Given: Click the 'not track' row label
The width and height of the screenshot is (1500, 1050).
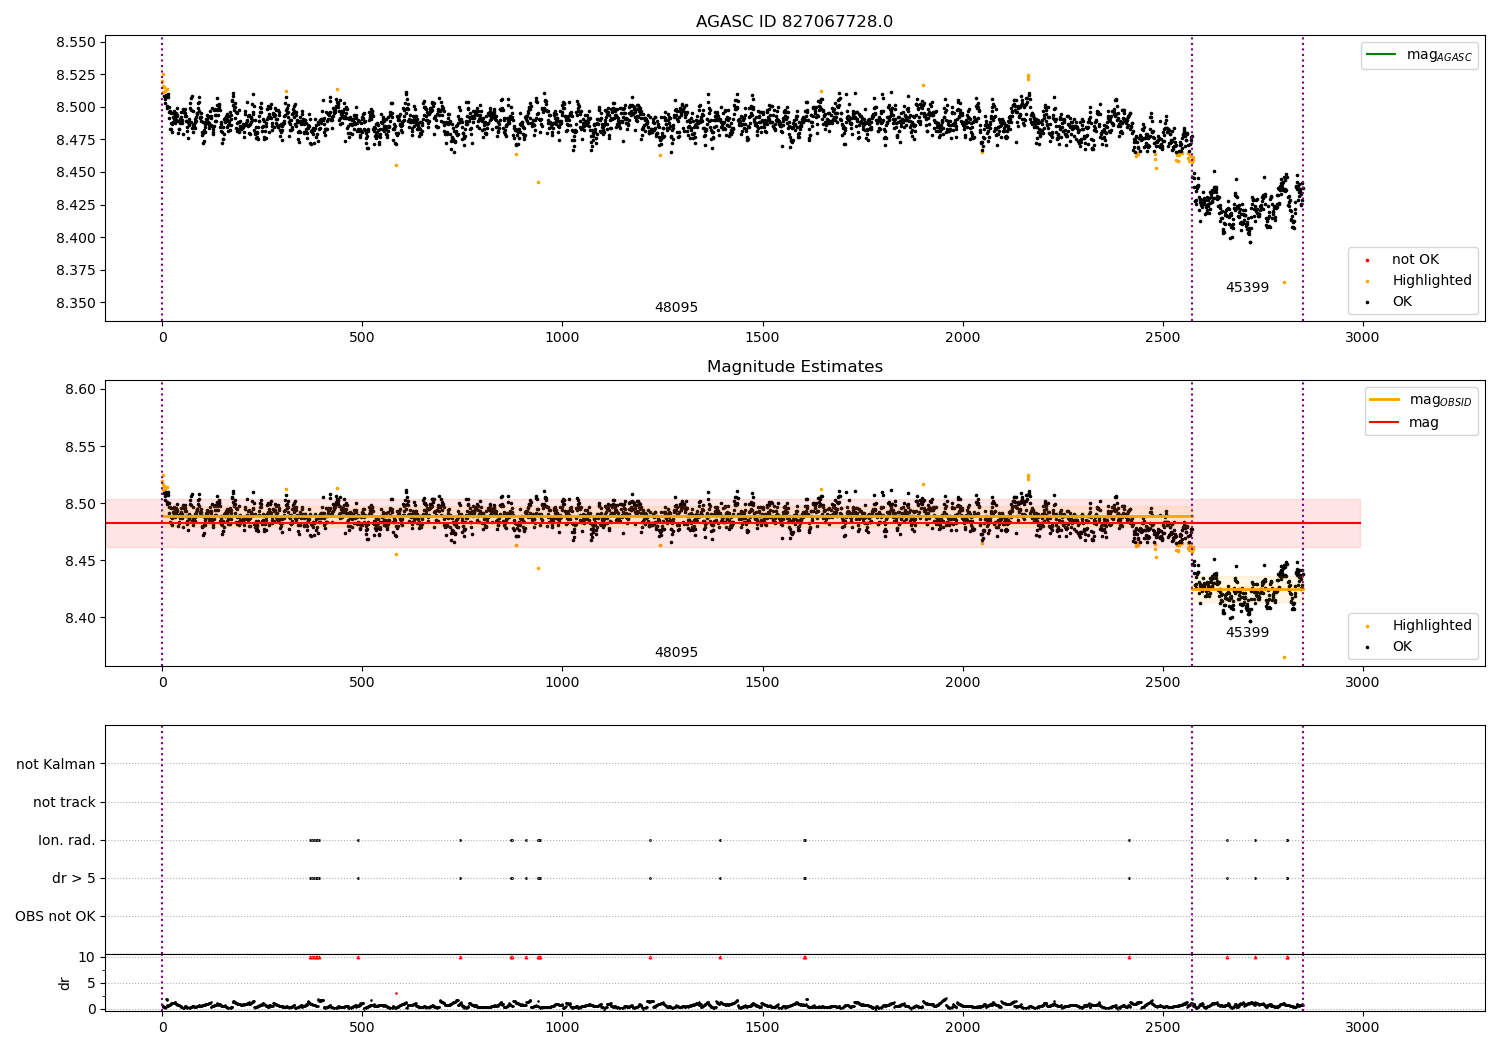Looking at the screenshot, I should (64, 803).
